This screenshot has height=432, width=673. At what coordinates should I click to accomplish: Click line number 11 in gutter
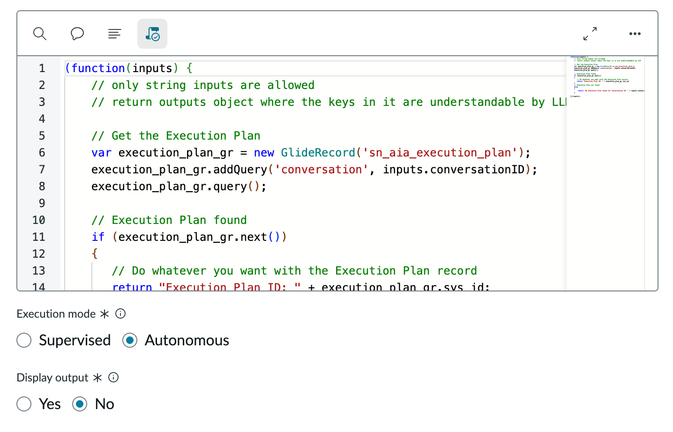tap(39, 237)
